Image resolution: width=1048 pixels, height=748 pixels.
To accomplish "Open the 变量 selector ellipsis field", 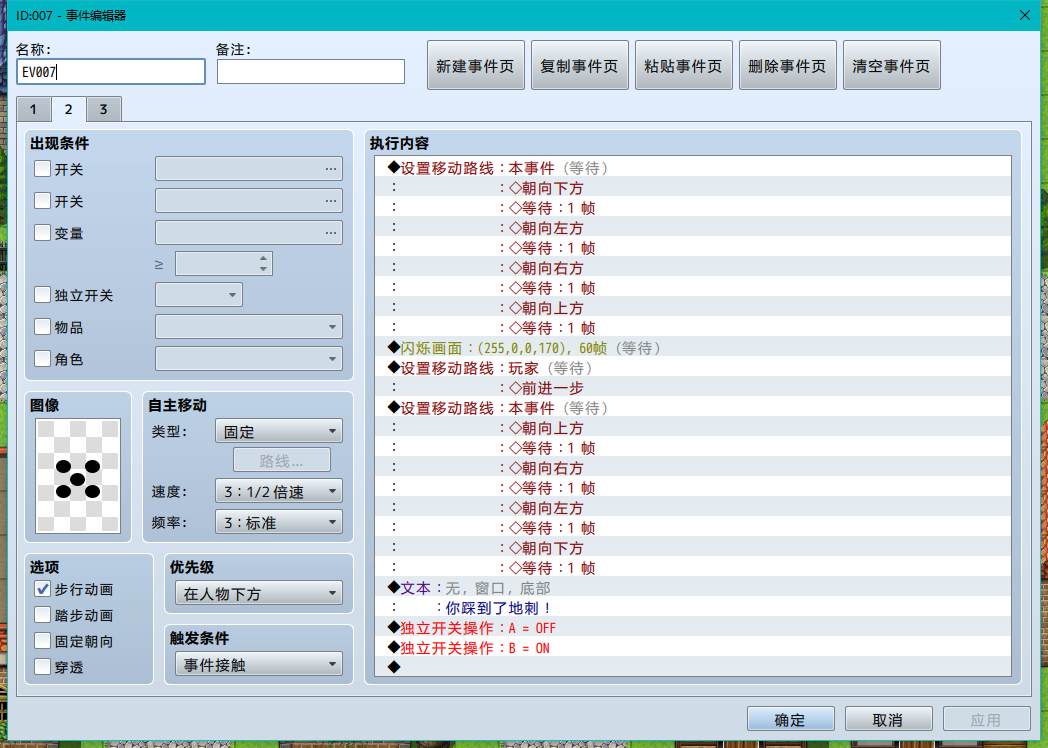I will (249, 233).
